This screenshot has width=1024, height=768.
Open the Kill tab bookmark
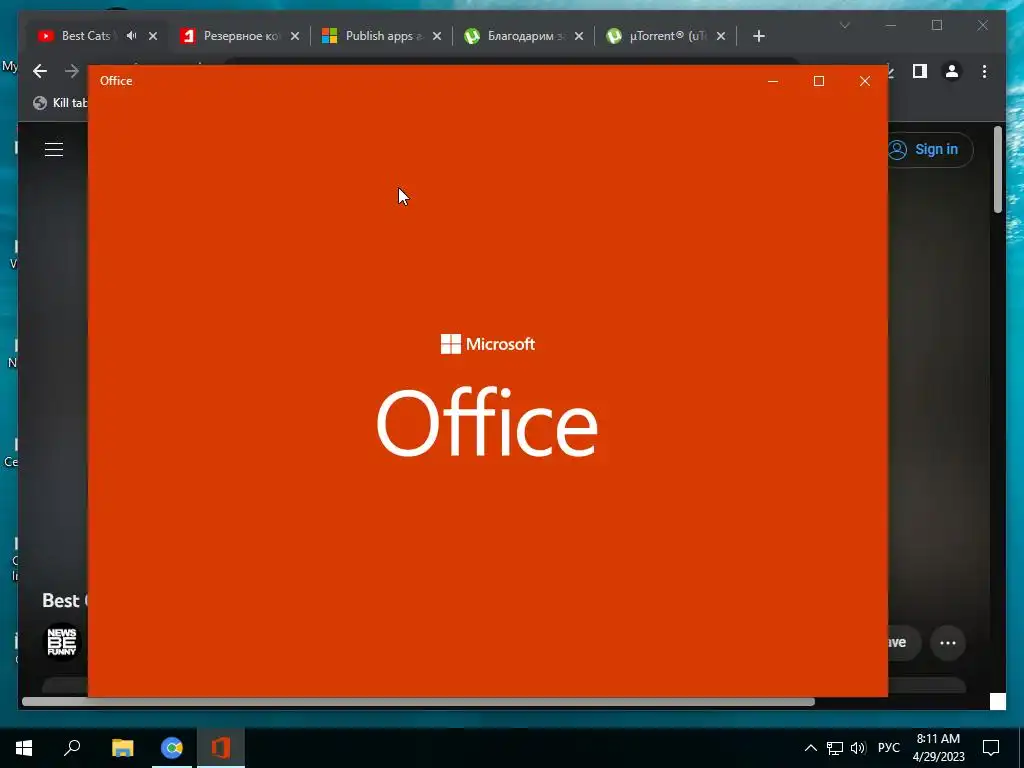(60, 103)
